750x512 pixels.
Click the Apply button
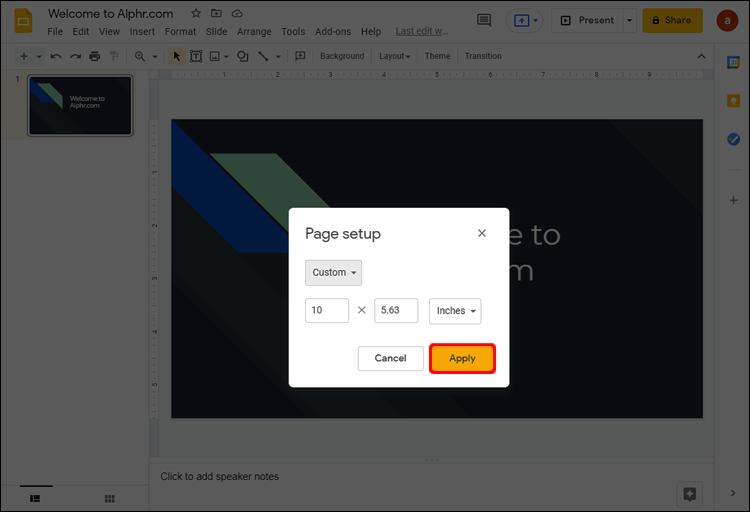pyautogui.click(x=462, y=358)
